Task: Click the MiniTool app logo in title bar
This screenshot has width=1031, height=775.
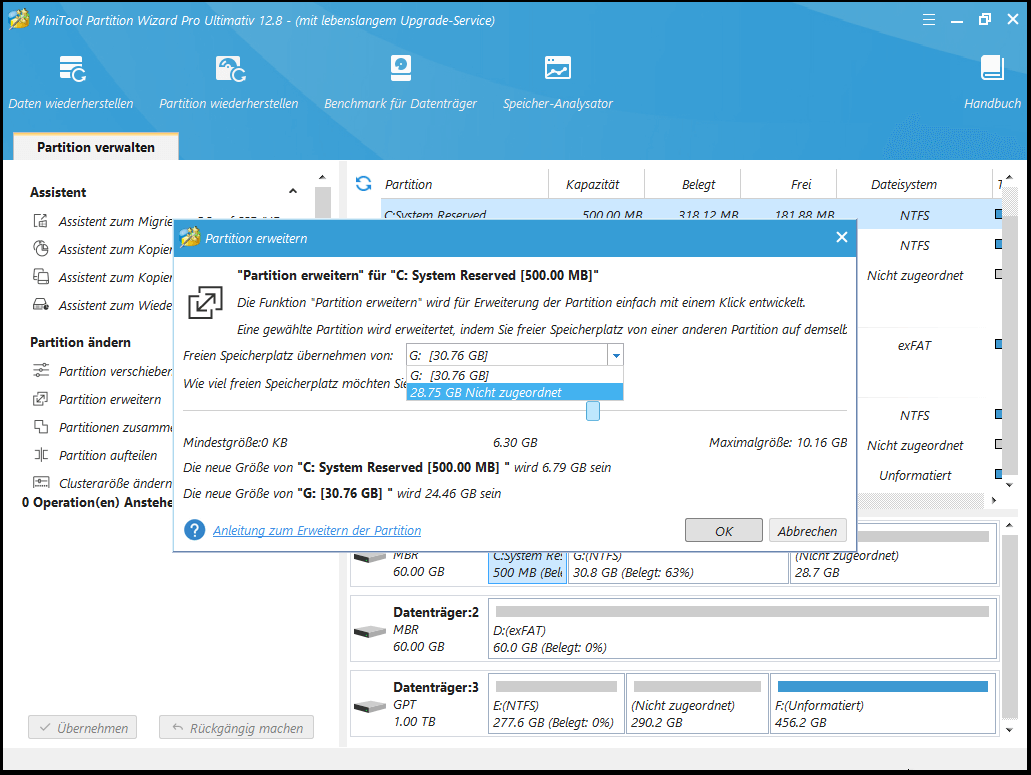Action: tap(18, 20)
